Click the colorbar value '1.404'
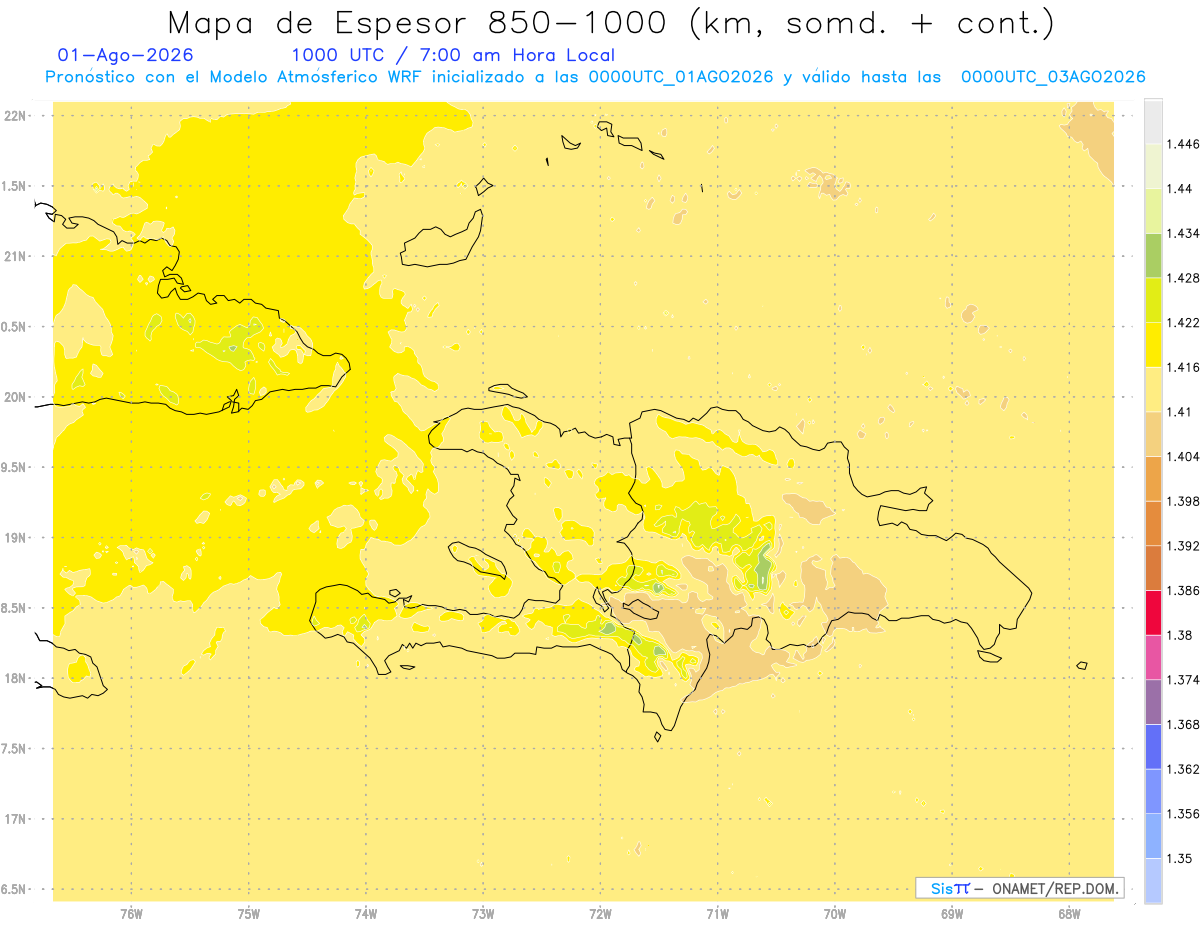The height and width of the screenshot is (927, 1200). [1183, 456]
